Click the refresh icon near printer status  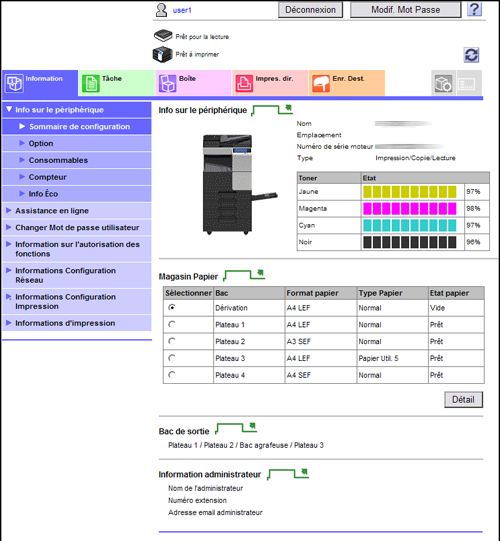pyautogui.click(x=471, y=55)
